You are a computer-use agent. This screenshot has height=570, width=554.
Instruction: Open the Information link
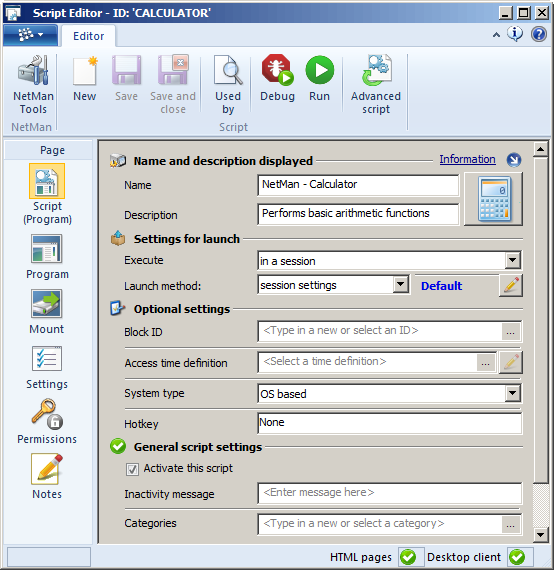coord(467,159)
